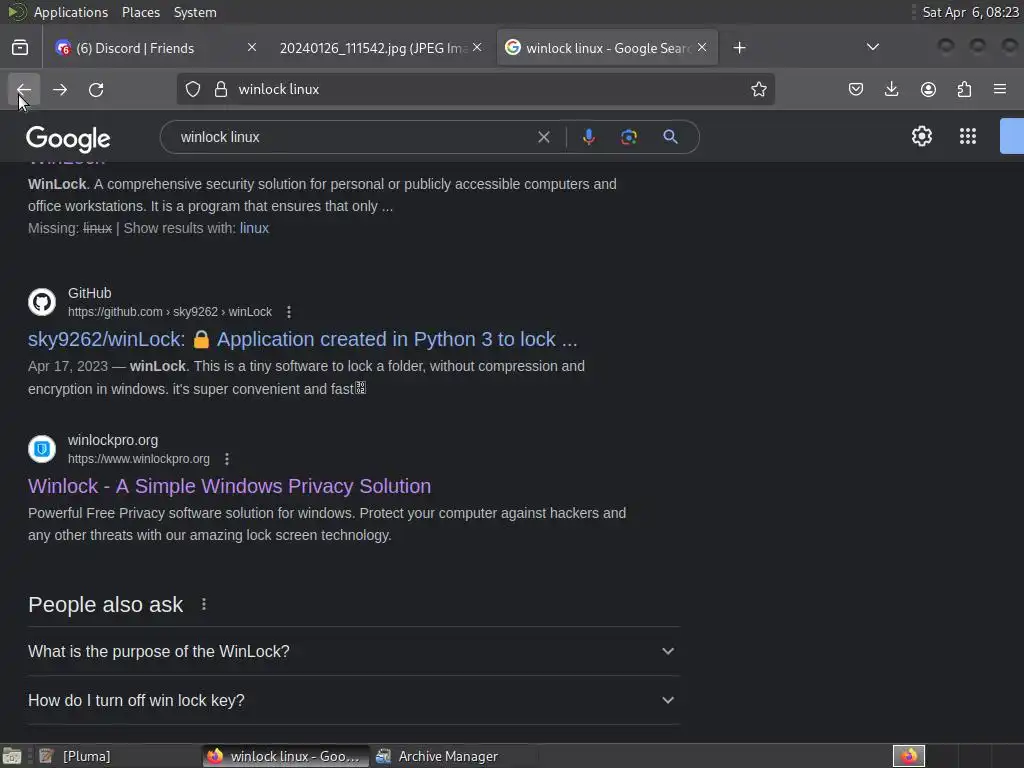
Task: Show desktop via bottom-left taskbar icon
Action: click(12, 756)
